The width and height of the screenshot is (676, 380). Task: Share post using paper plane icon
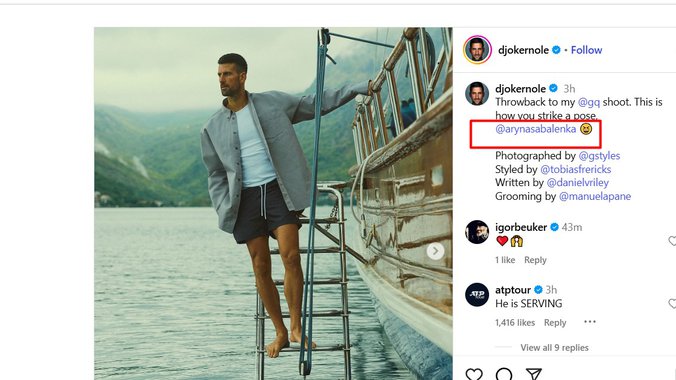click(534, 374)
